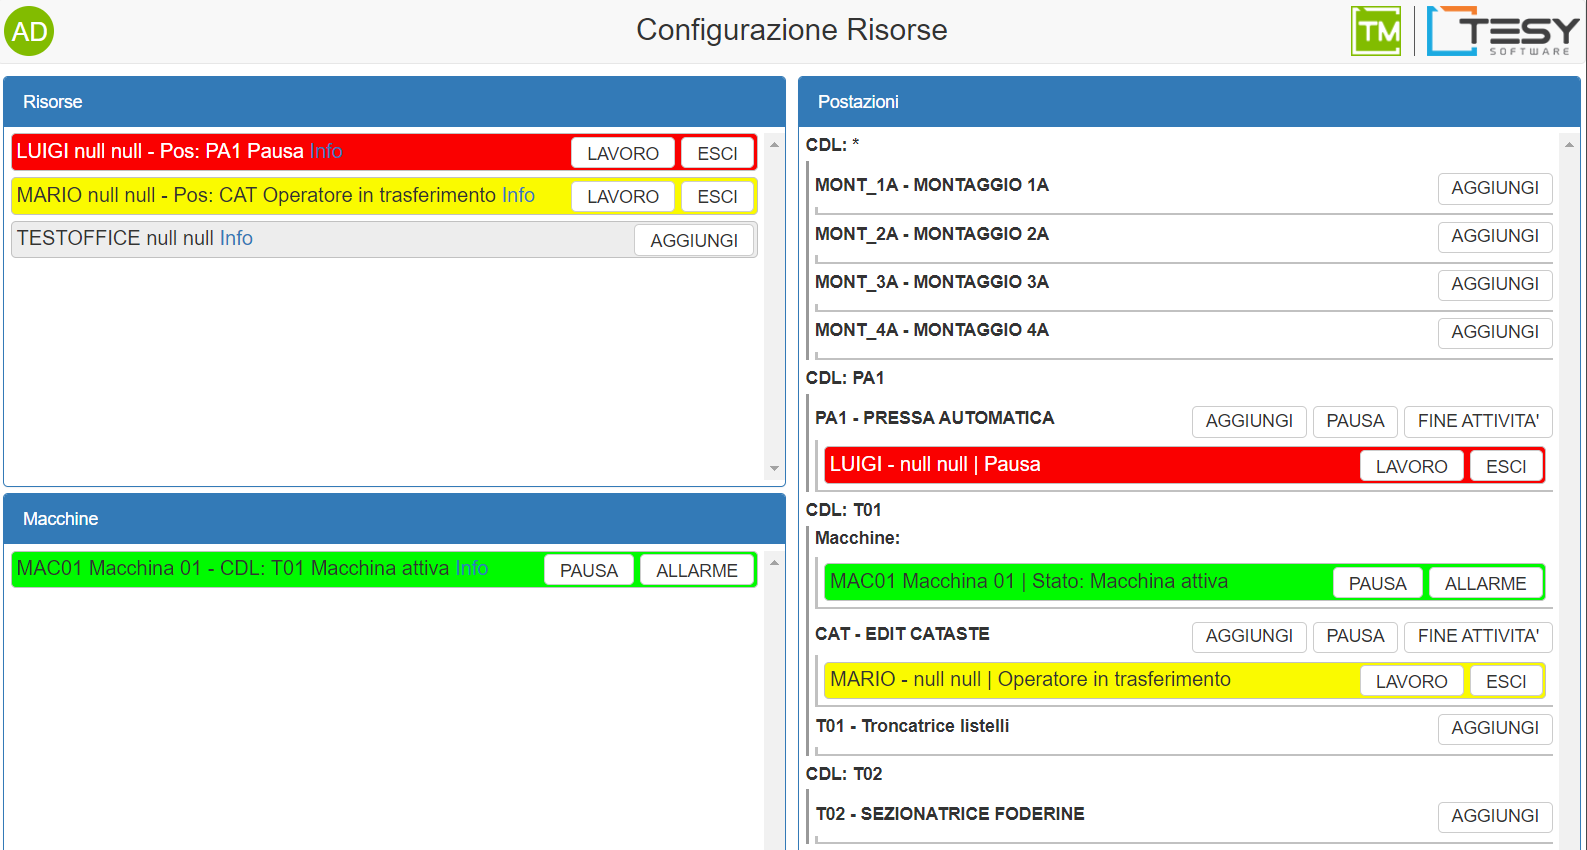The image size is (1587, 850).
Task: Open Info link for TESTOFFICE resource
Action: pos(236,238)
